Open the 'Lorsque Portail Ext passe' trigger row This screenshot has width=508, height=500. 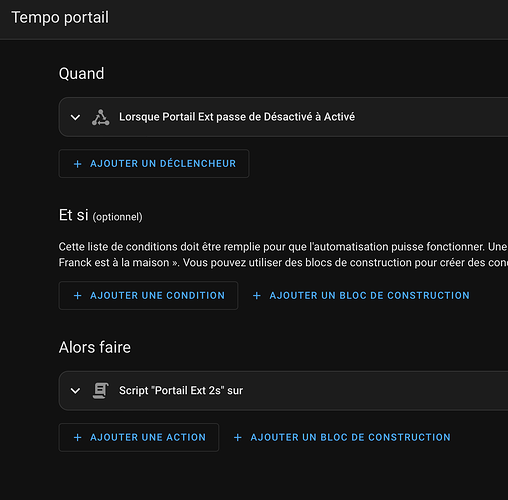[283, 117]
